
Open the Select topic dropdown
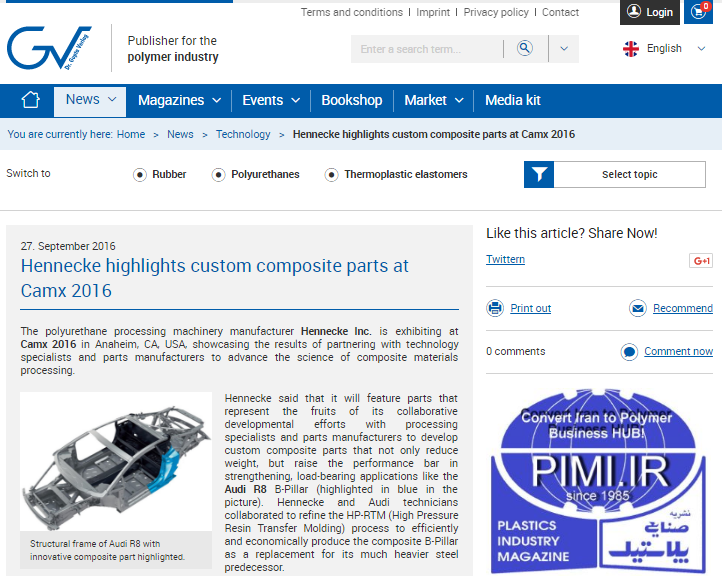pyautogui.click(x=615, y=175)
